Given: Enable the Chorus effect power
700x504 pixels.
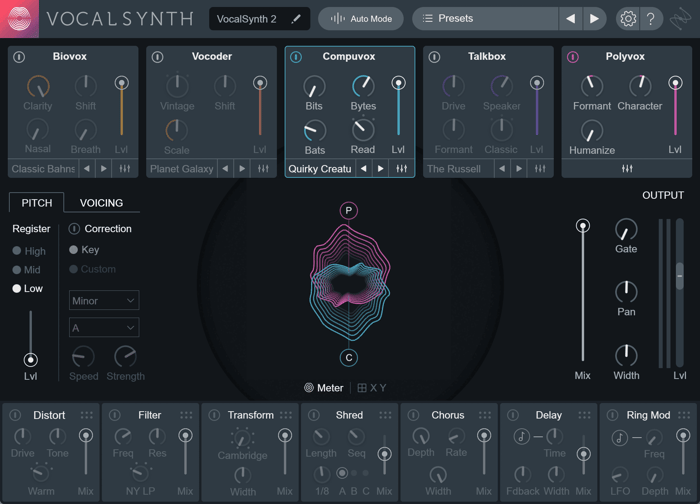Looking at the screenshot, I should click(413, 415).
